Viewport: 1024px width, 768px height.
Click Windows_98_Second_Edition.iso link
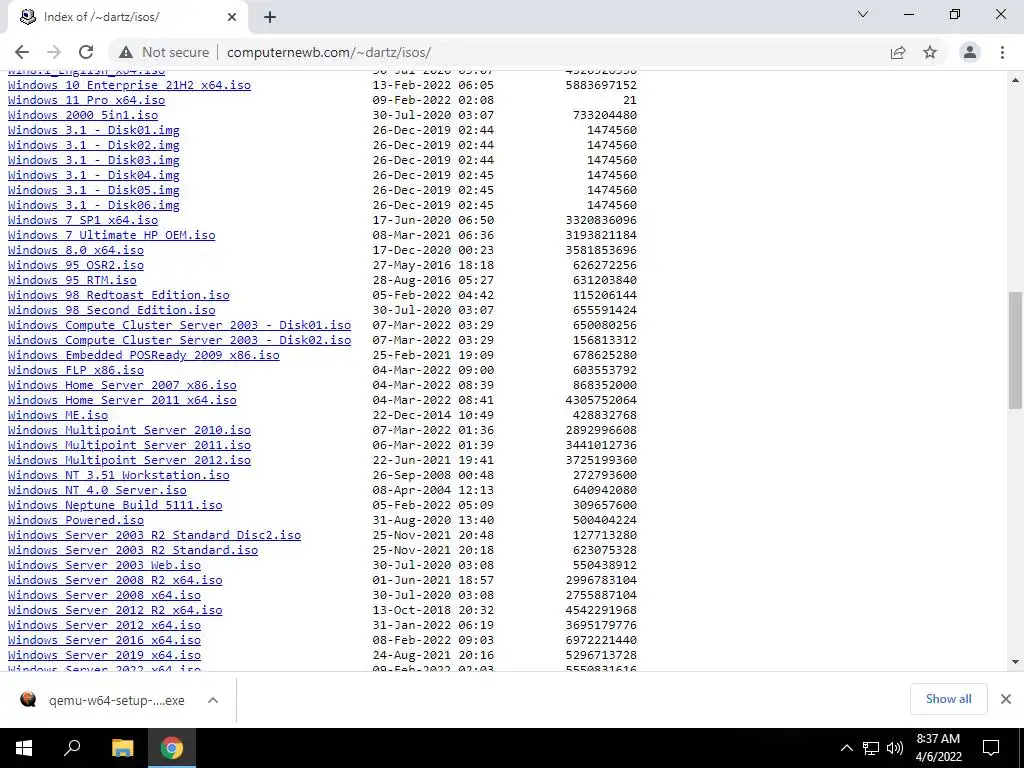(x=112, y=310)
